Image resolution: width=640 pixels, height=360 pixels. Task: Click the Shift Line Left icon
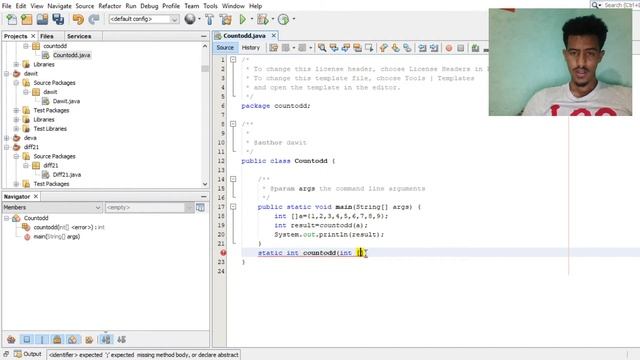coord(422,48)
